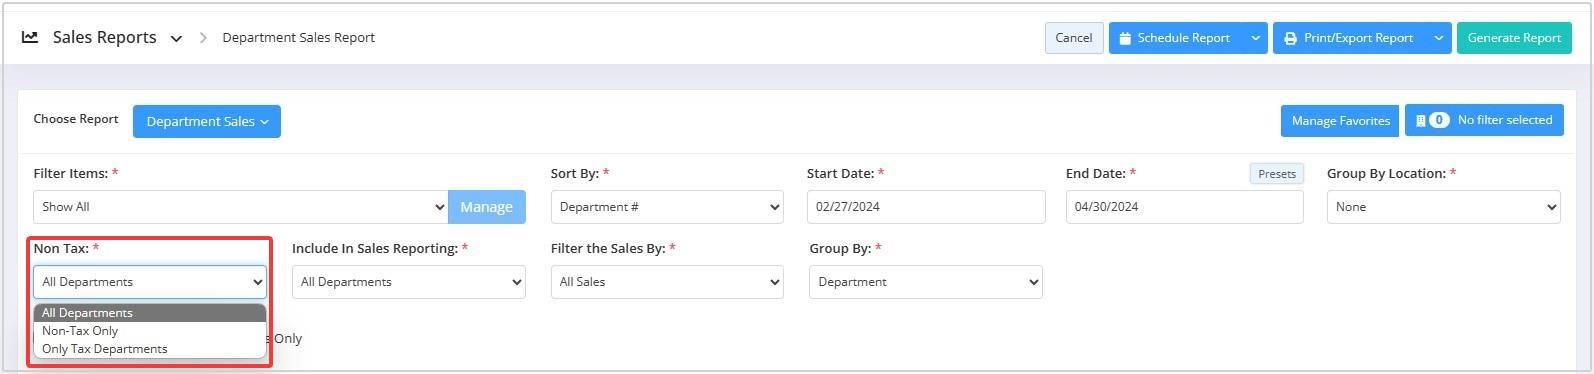1594x374 pixels.
Task: Open the Schedule Report arrow dropdown
Action: pos(1256,38)
